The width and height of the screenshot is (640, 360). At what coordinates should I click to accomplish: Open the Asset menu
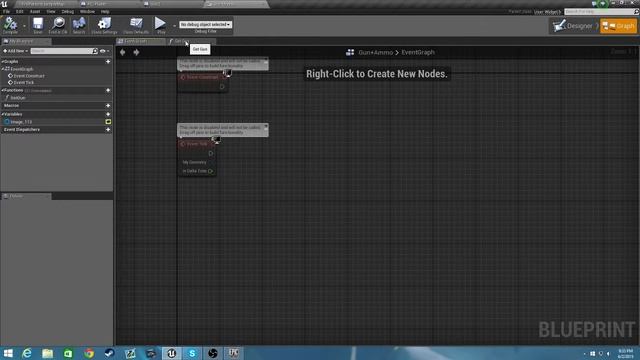[x=35, y=11]
